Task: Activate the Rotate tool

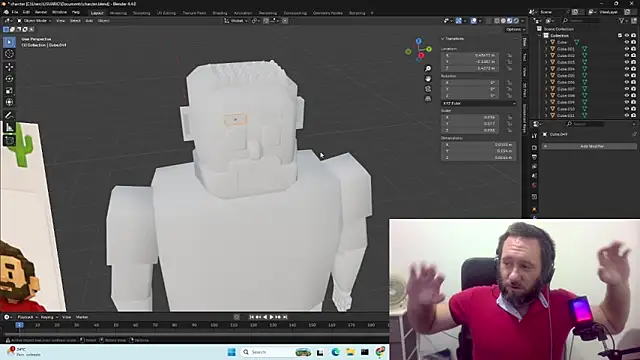Action: [9, 79]
